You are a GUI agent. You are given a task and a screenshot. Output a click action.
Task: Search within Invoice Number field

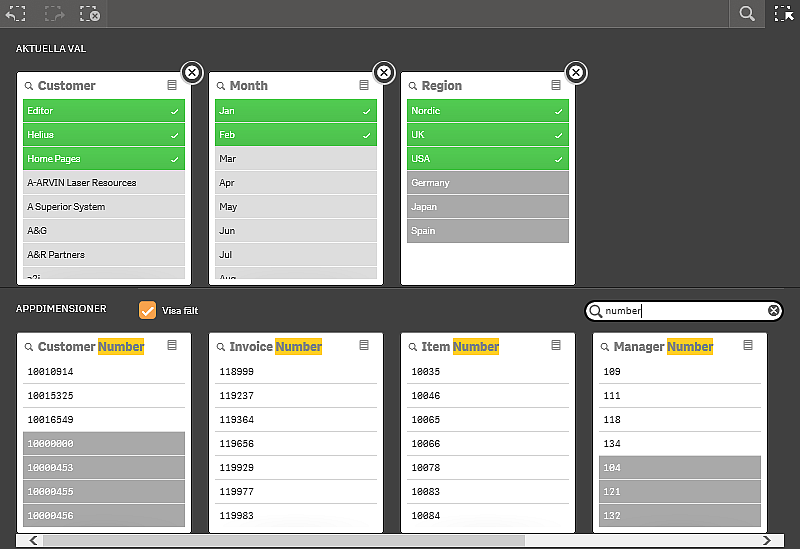click(x=221, y=347)
